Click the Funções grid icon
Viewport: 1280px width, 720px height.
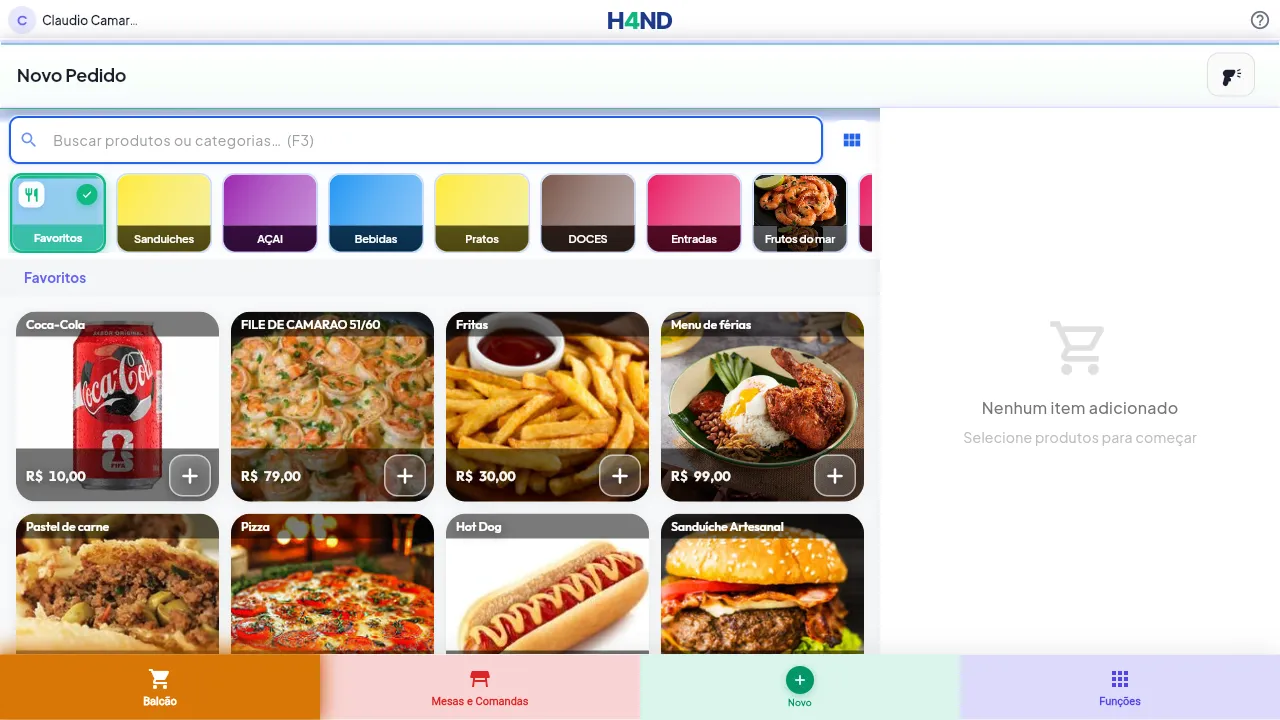point(1120,679)
